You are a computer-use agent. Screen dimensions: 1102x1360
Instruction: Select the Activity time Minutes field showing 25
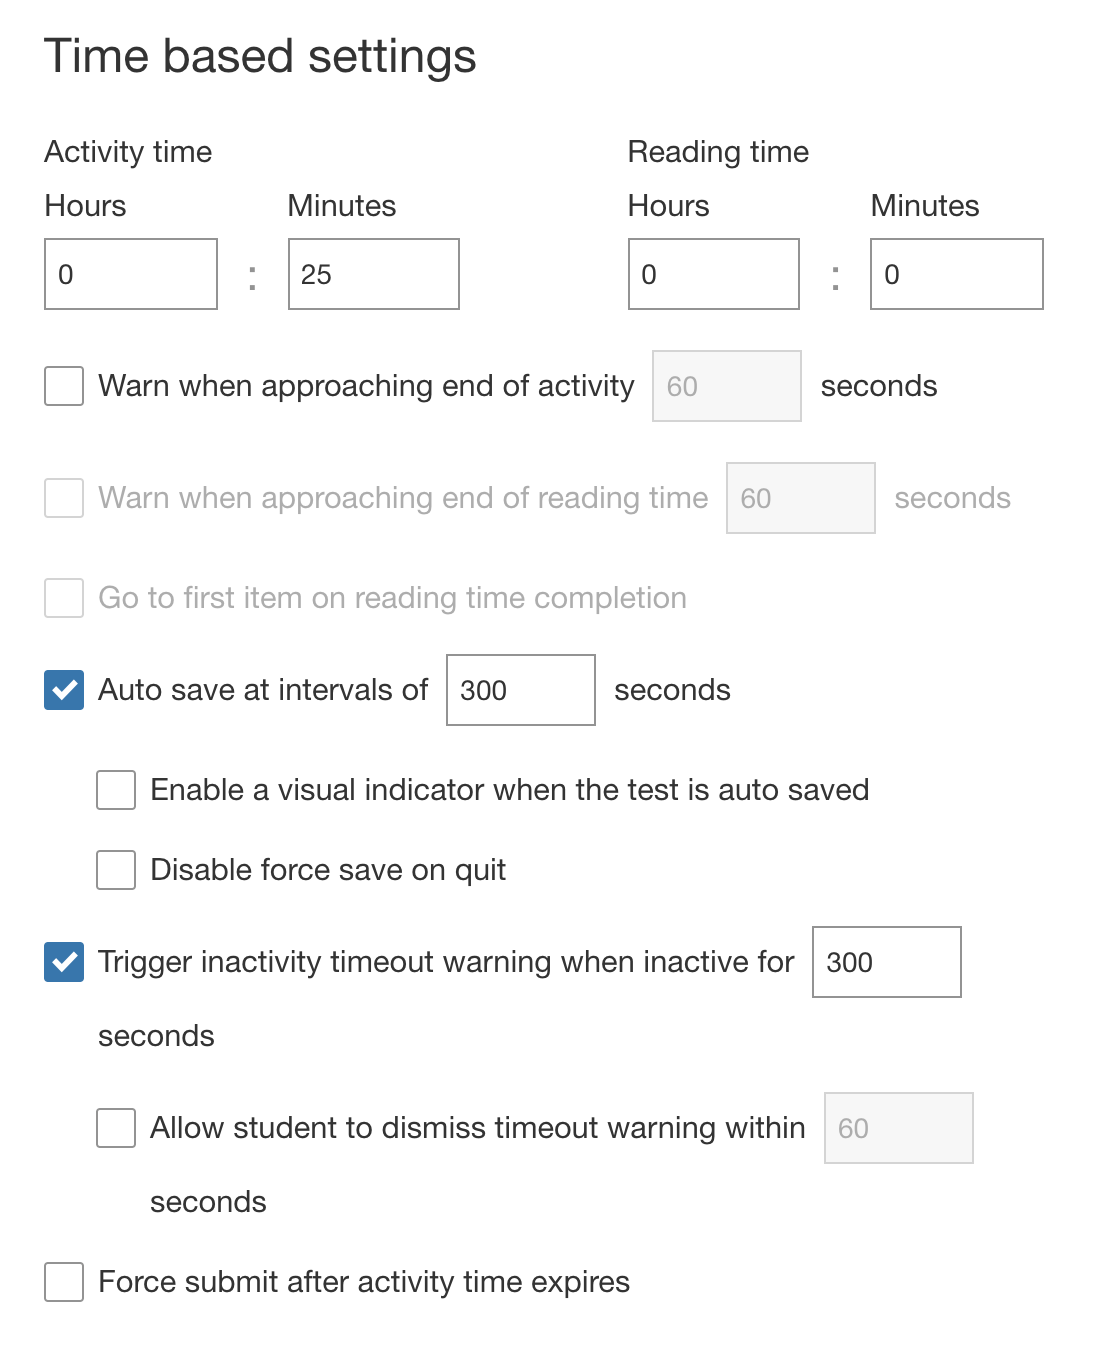[373, 274]
